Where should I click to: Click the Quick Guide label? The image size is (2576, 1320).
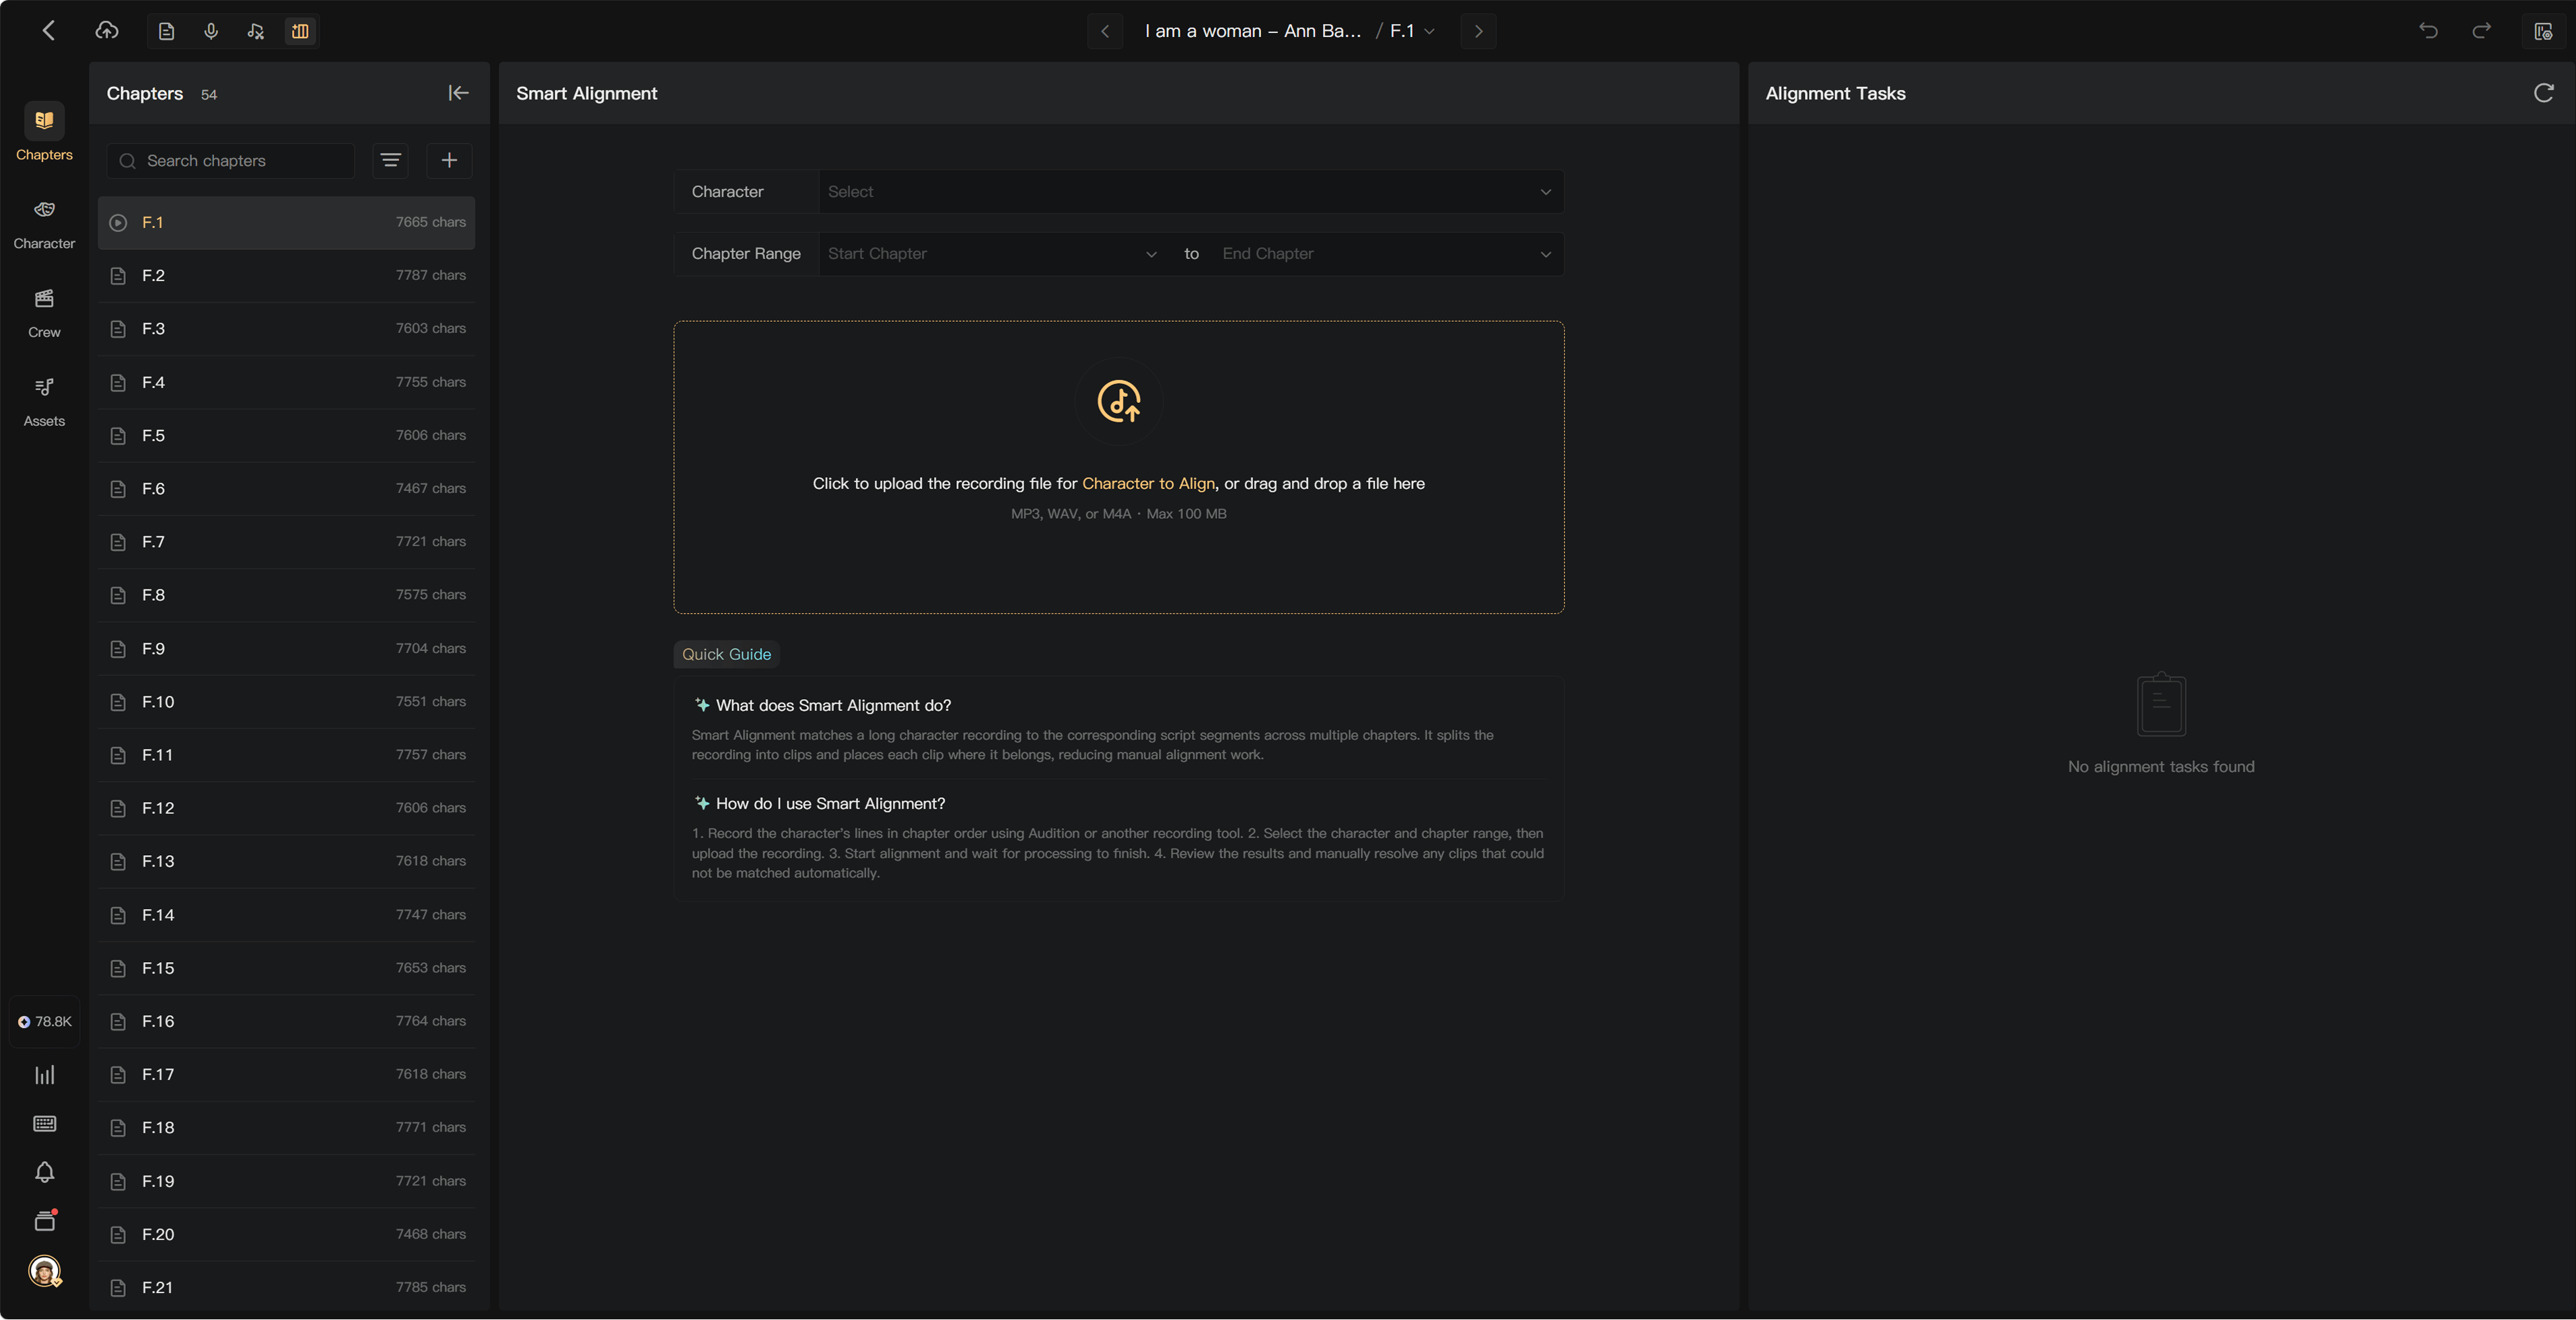pos(726,655)
